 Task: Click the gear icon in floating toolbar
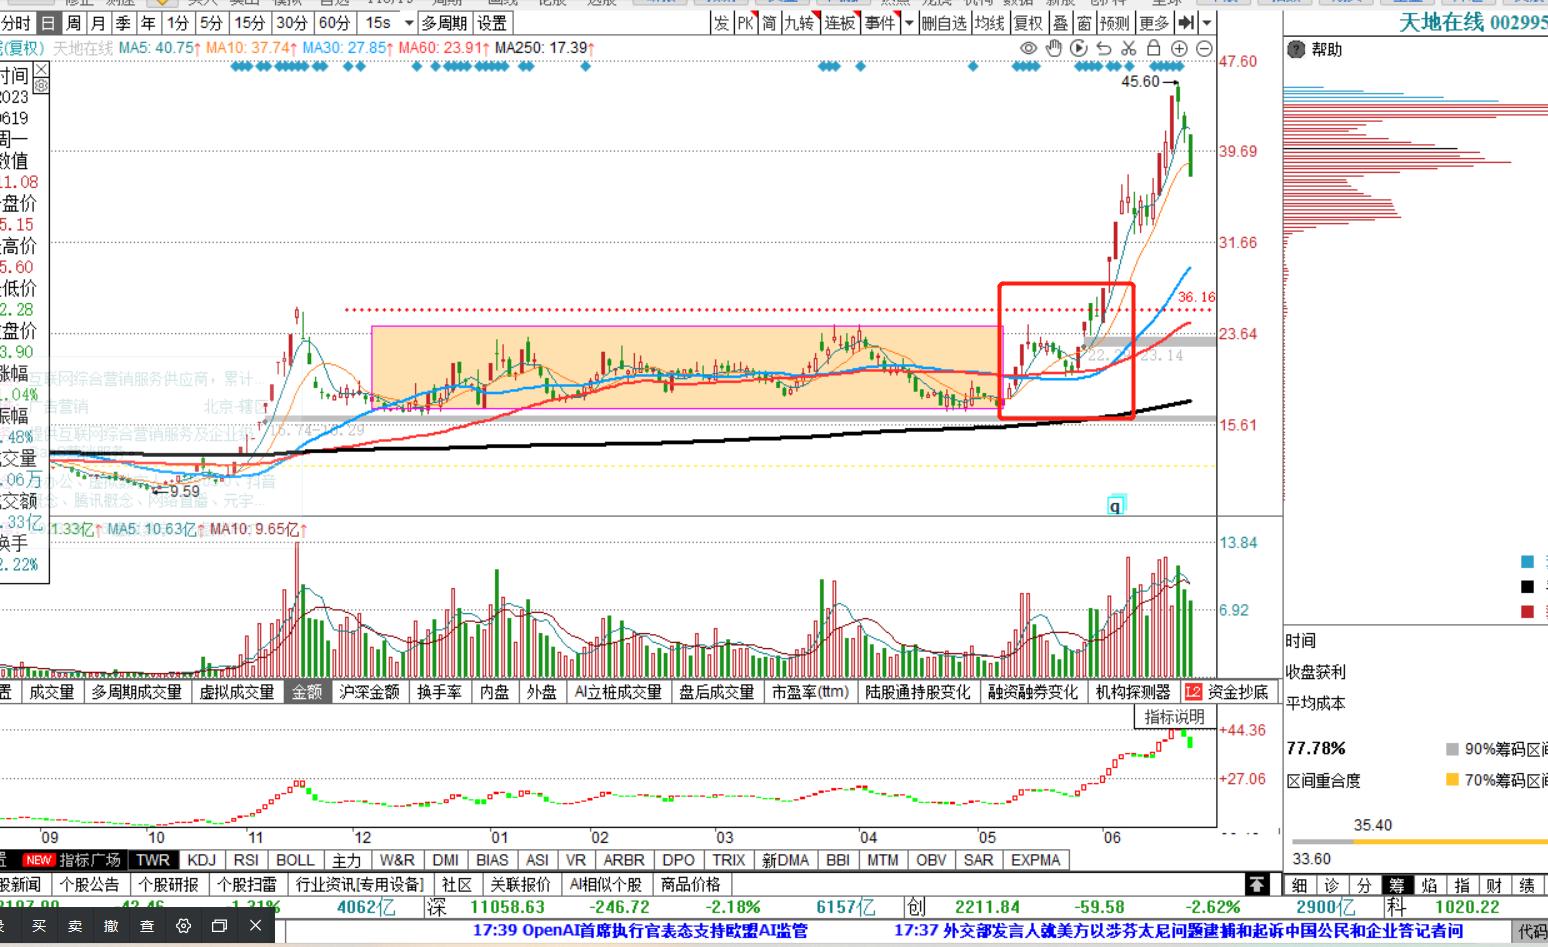coord(183,926)
